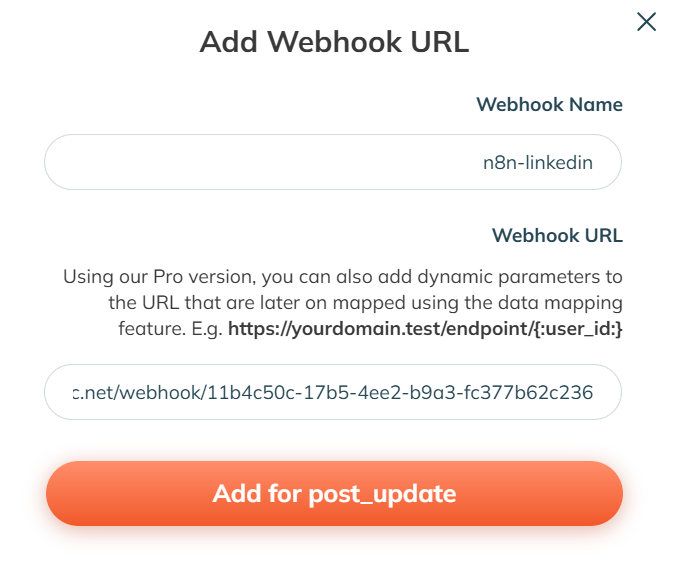Focus the Webhook URL input field

tap(333, 393)
